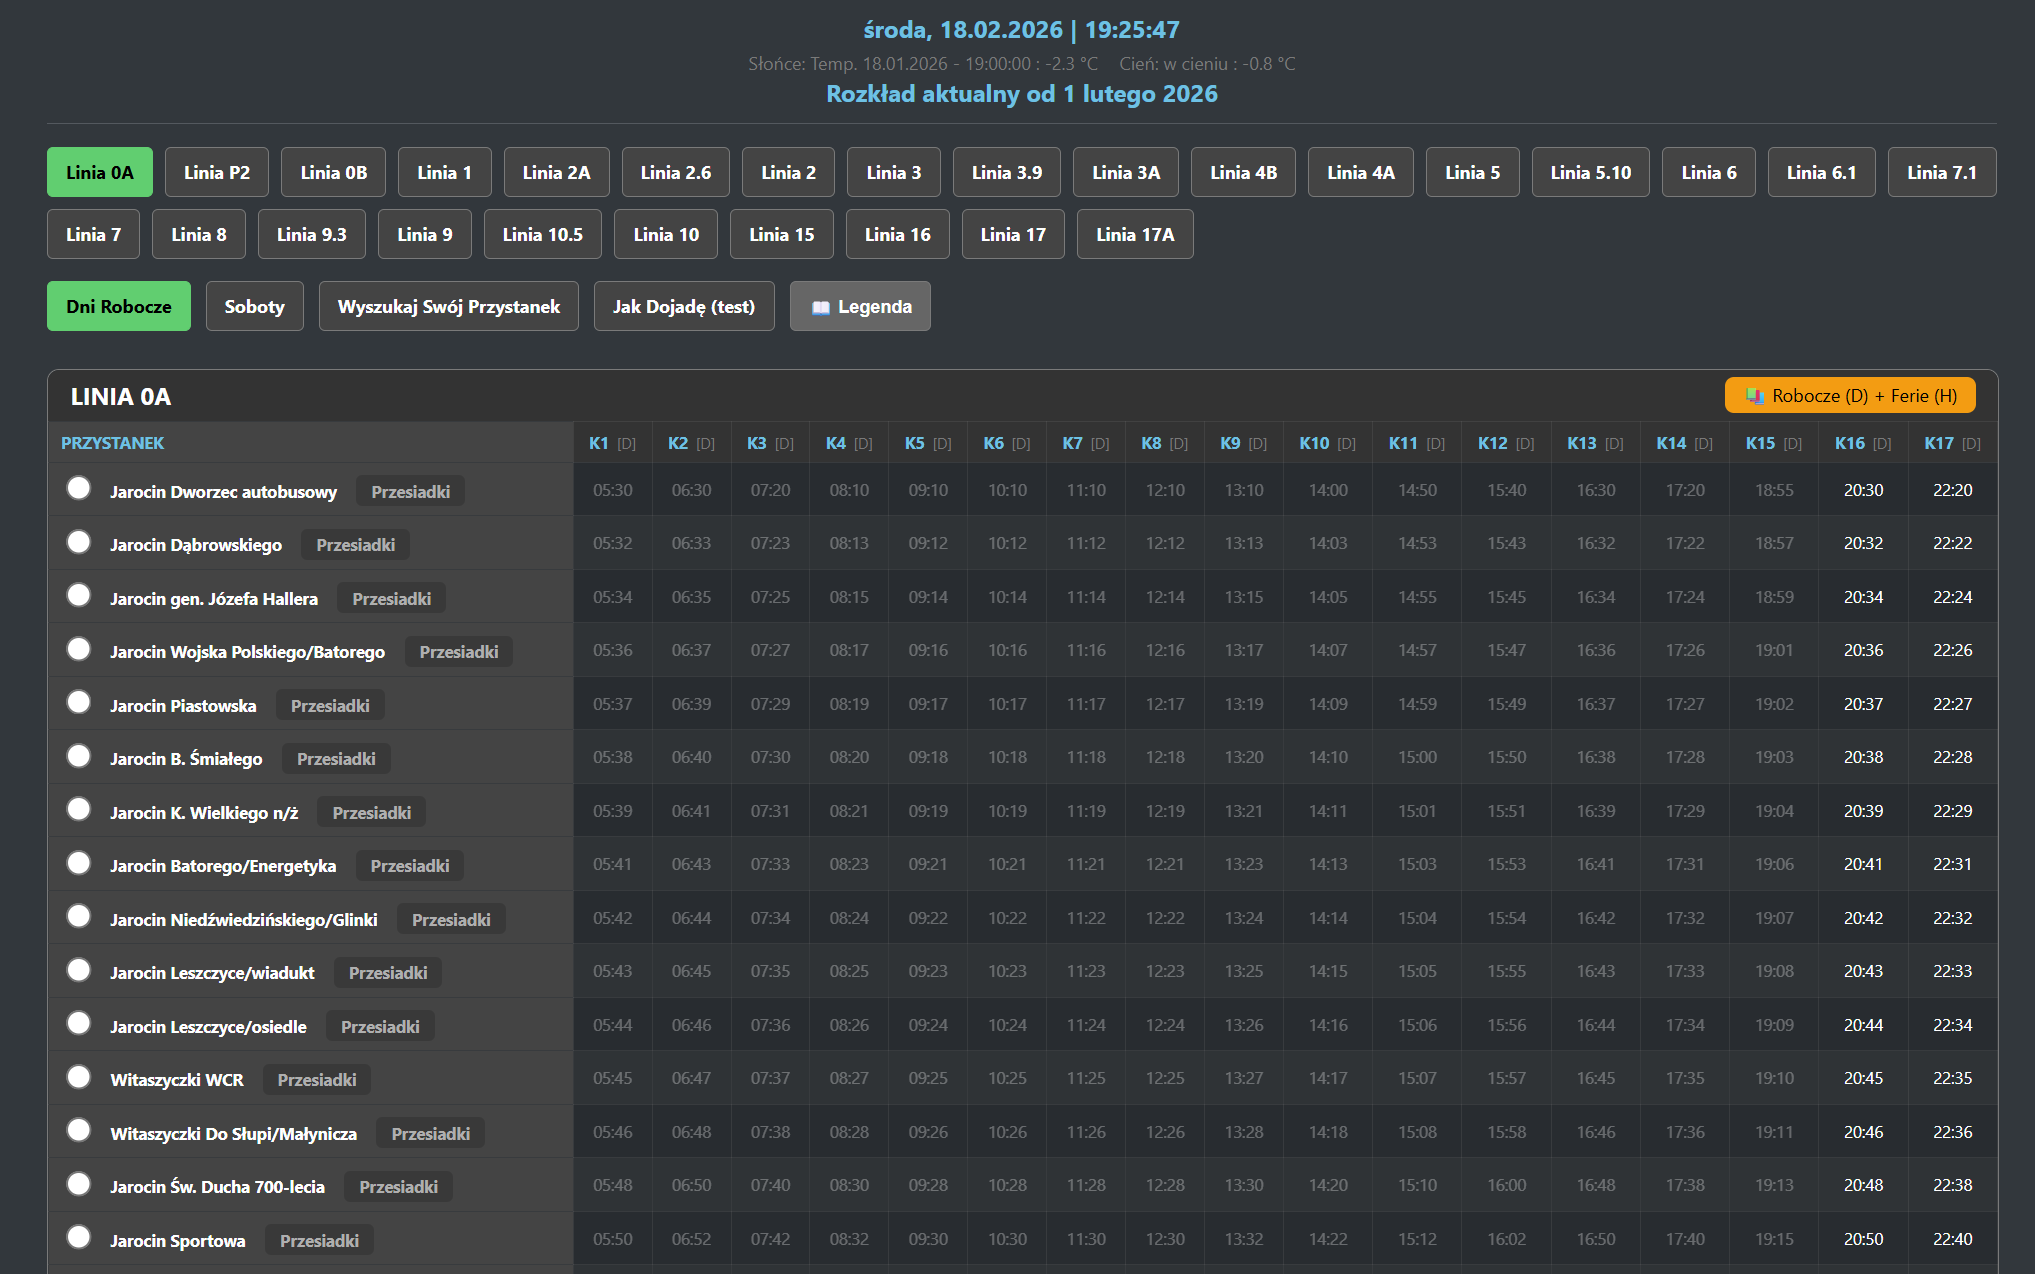Select radio for Jarocin Piastowska stop
Screen dimensions: 2035x1274
point(79,702)
